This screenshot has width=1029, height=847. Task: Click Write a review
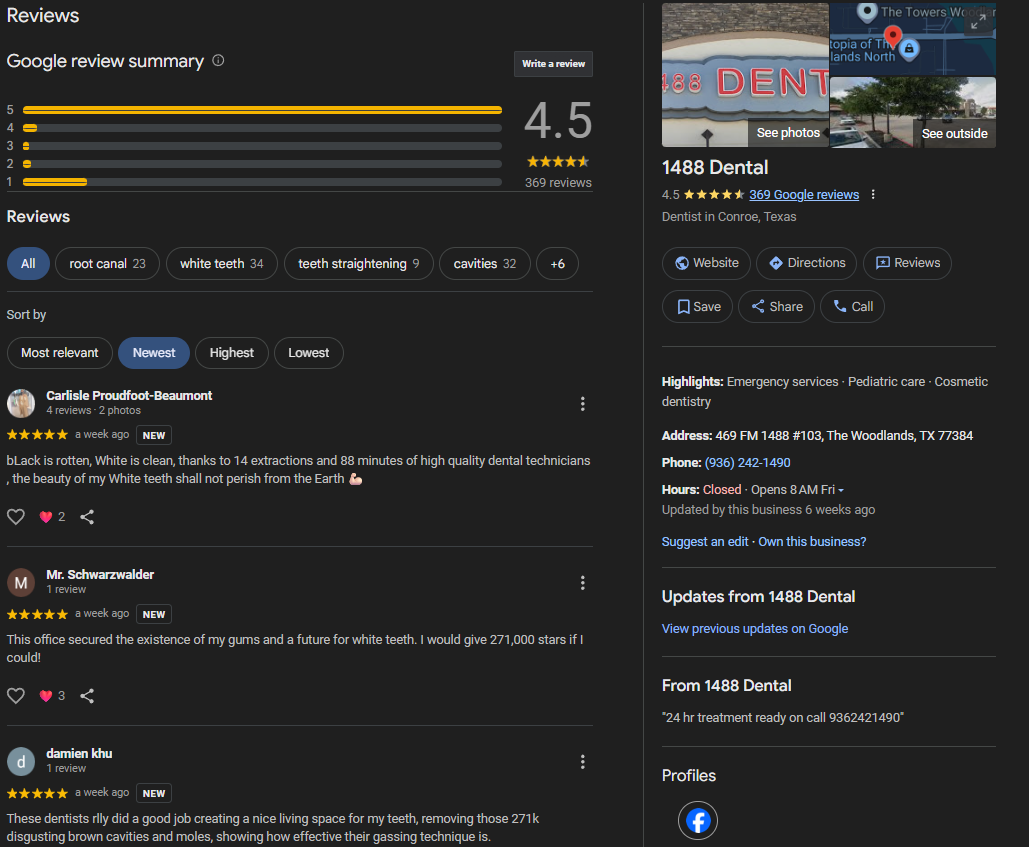click(553, 64)
